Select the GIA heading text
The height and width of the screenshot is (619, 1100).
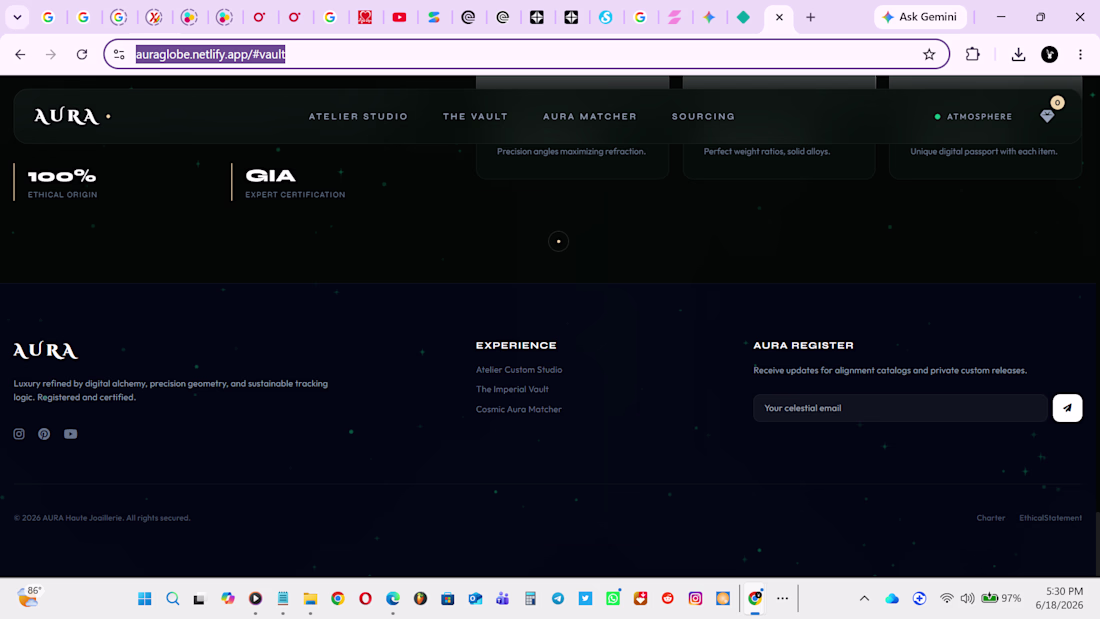click(x=271, y=175)
